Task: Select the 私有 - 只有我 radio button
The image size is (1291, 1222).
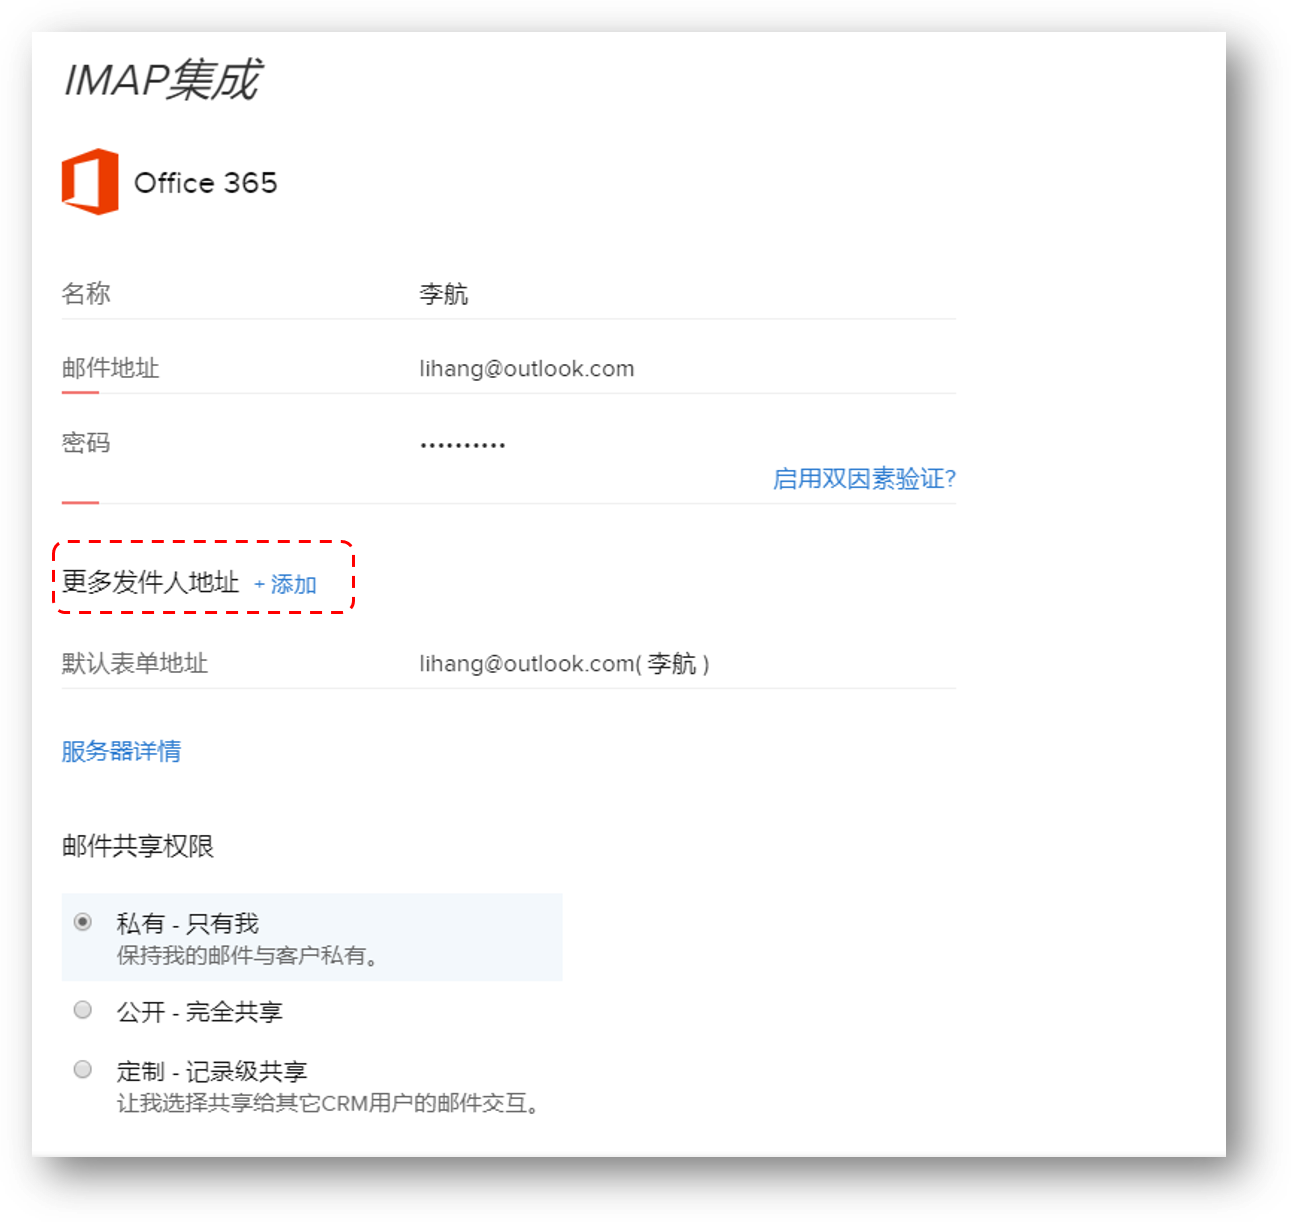Action: (x=83, y=922)
